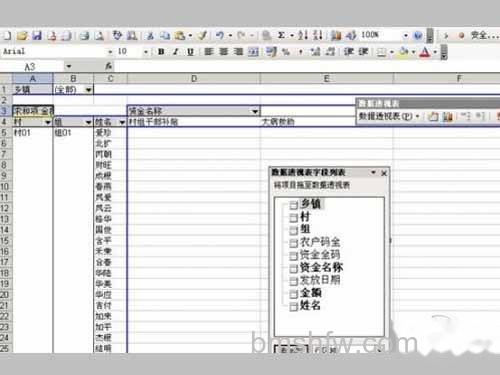This screenshot has width=500, height=375.
Task: Copy selection with the Copy icon
Action: [165, 35]
